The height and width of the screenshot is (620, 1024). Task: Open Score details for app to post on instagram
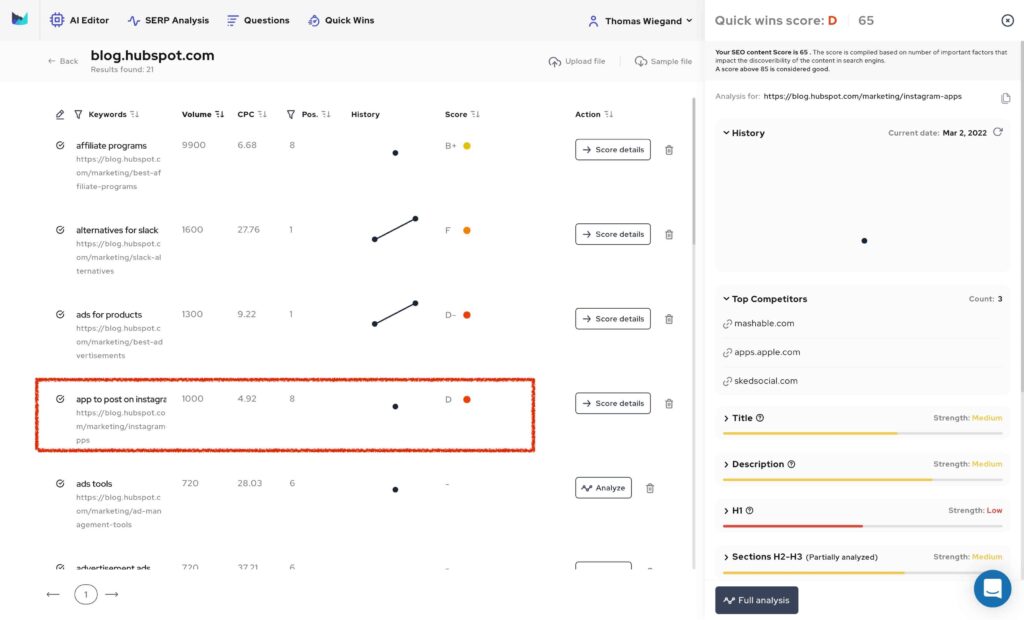(613, 403)
